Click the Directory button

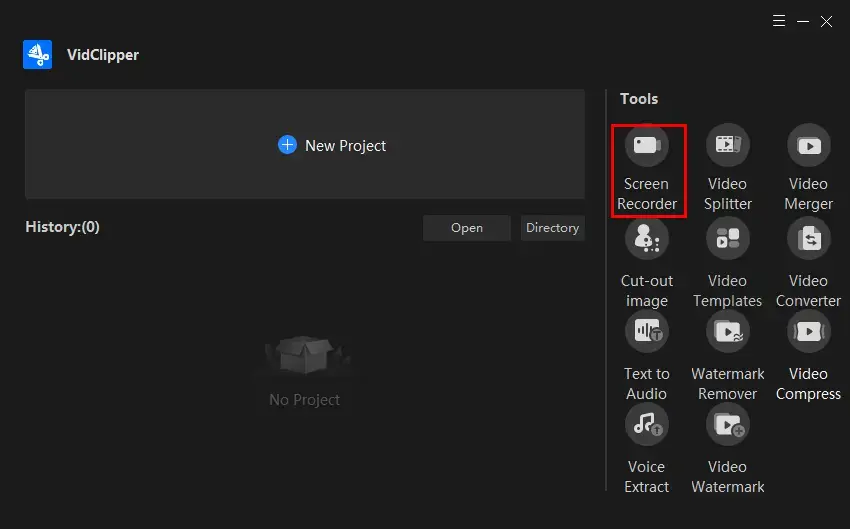pyautogui.click(x=552, y=228)
